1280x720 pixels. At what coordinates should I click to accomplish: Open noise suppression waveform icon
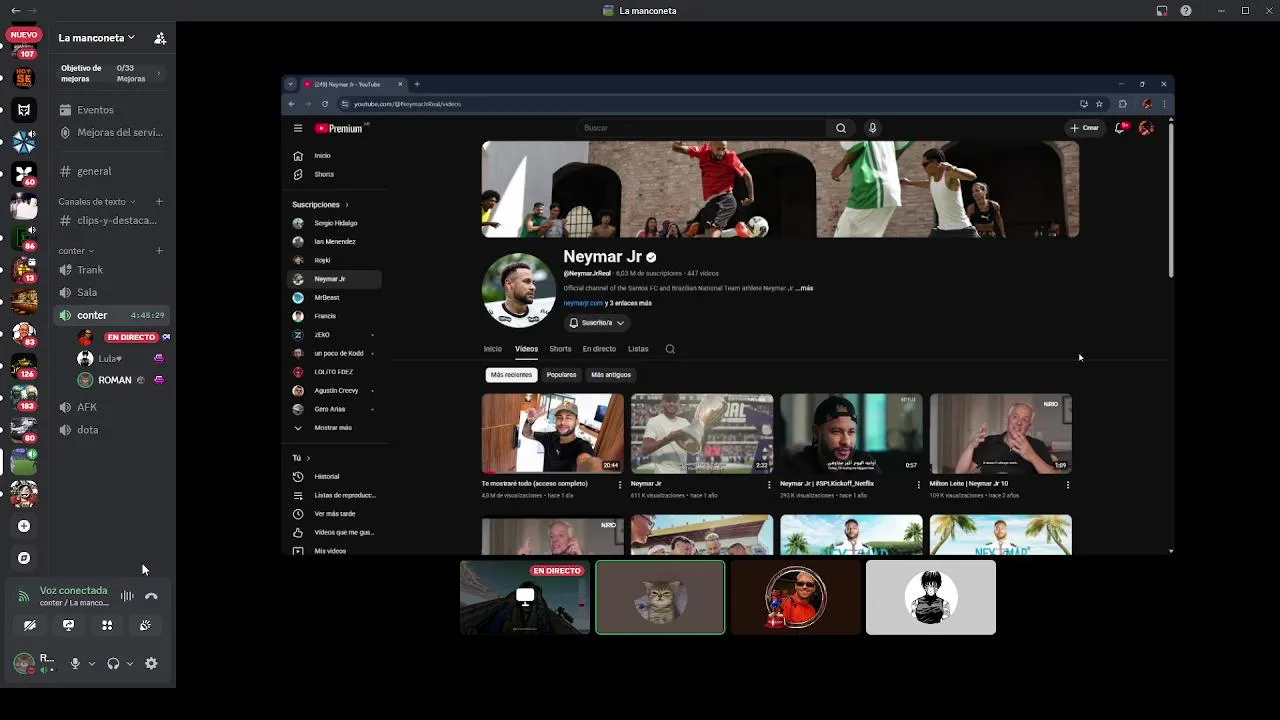pos(127,596)
